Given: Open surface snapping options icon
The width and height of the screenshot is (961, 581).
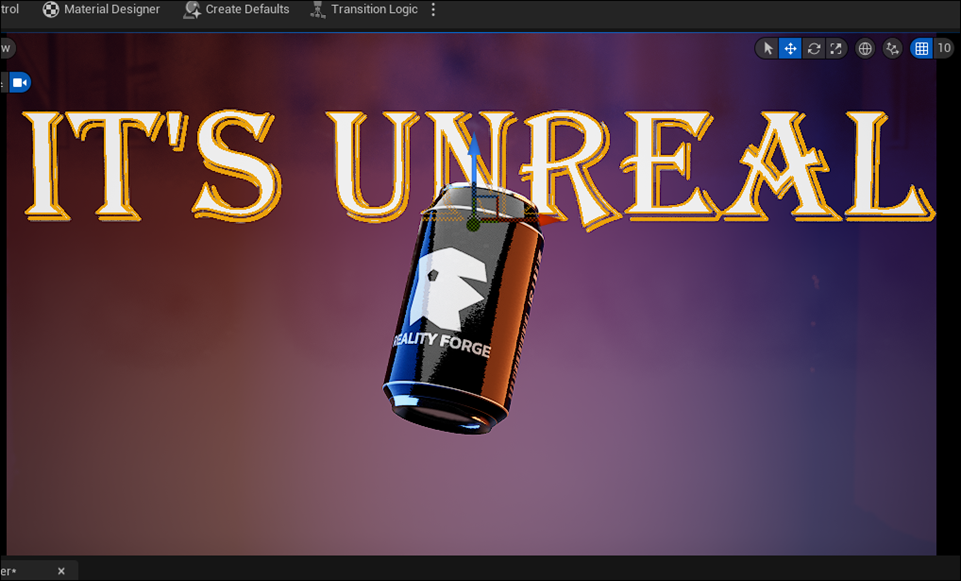Looking at the screenshot, I should pos(892,48).
